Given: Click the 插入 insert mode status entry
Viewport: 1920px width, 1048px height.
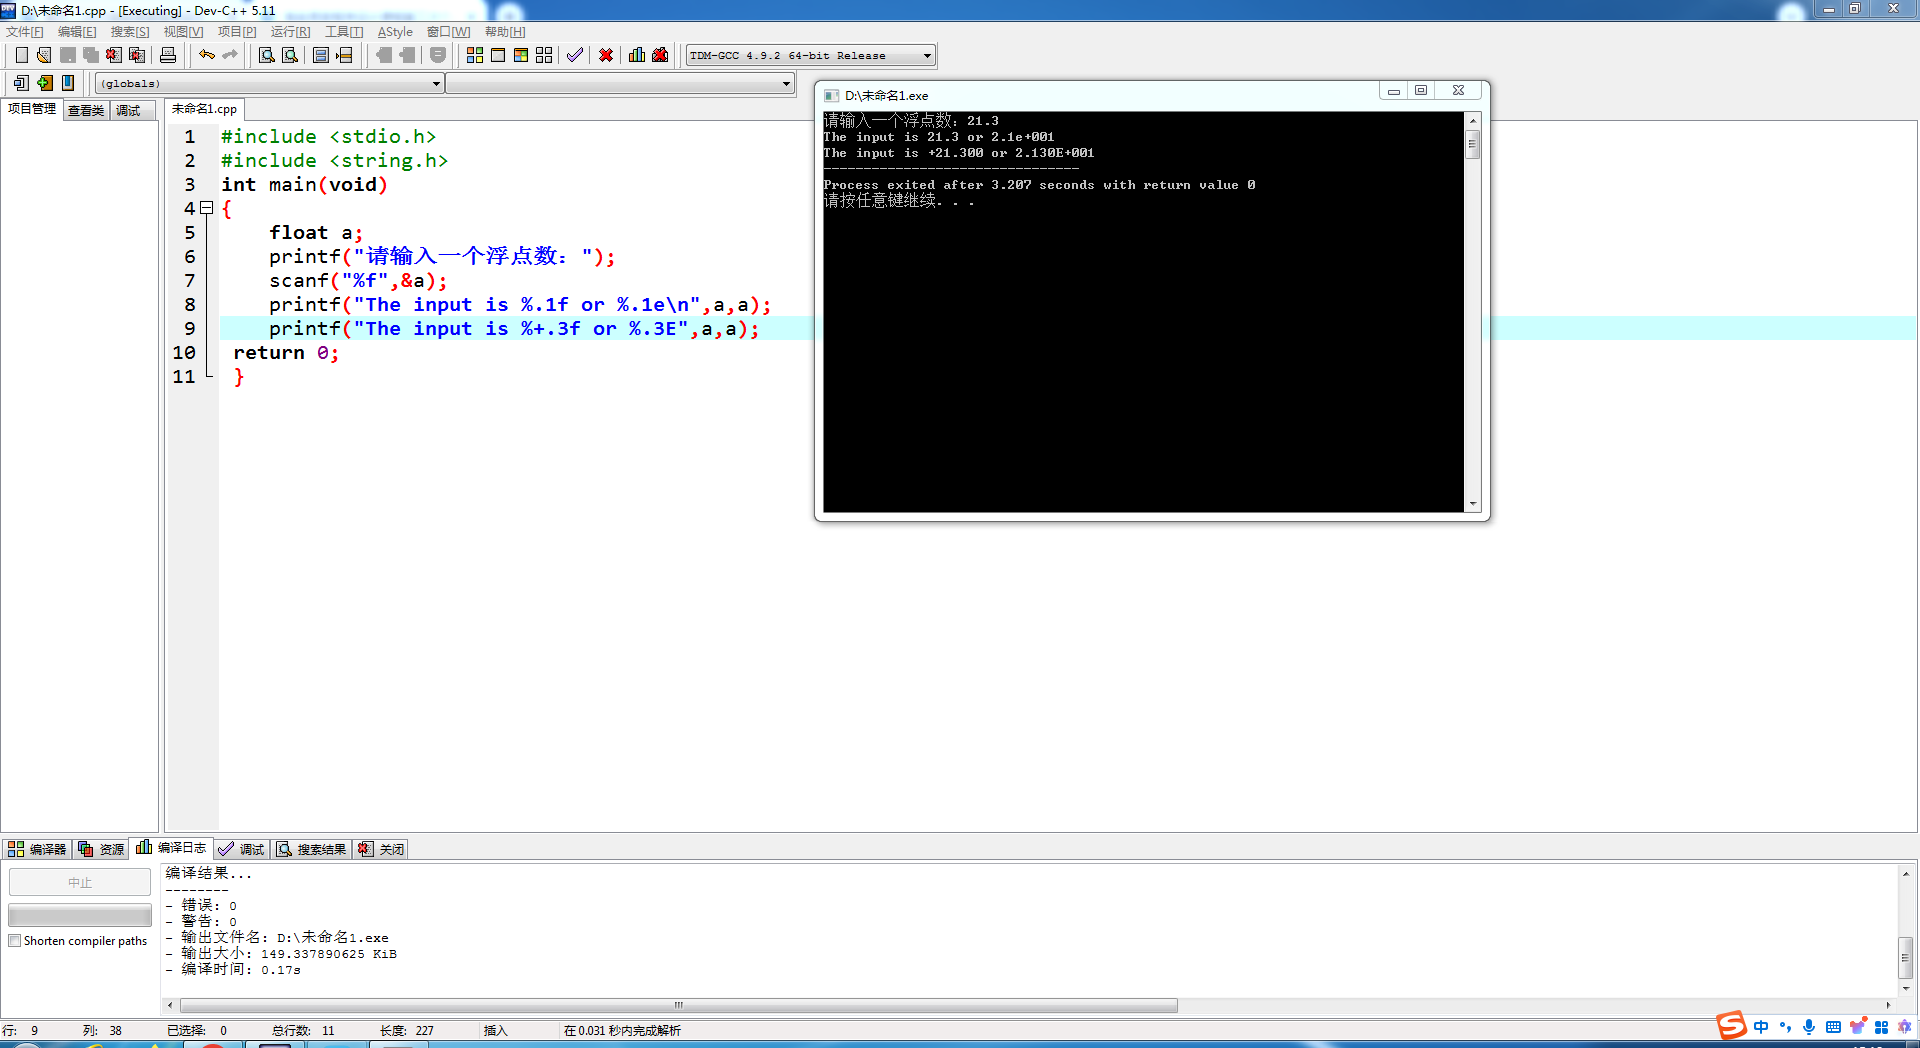Looking at the screenshot, I should [496, 1030].
